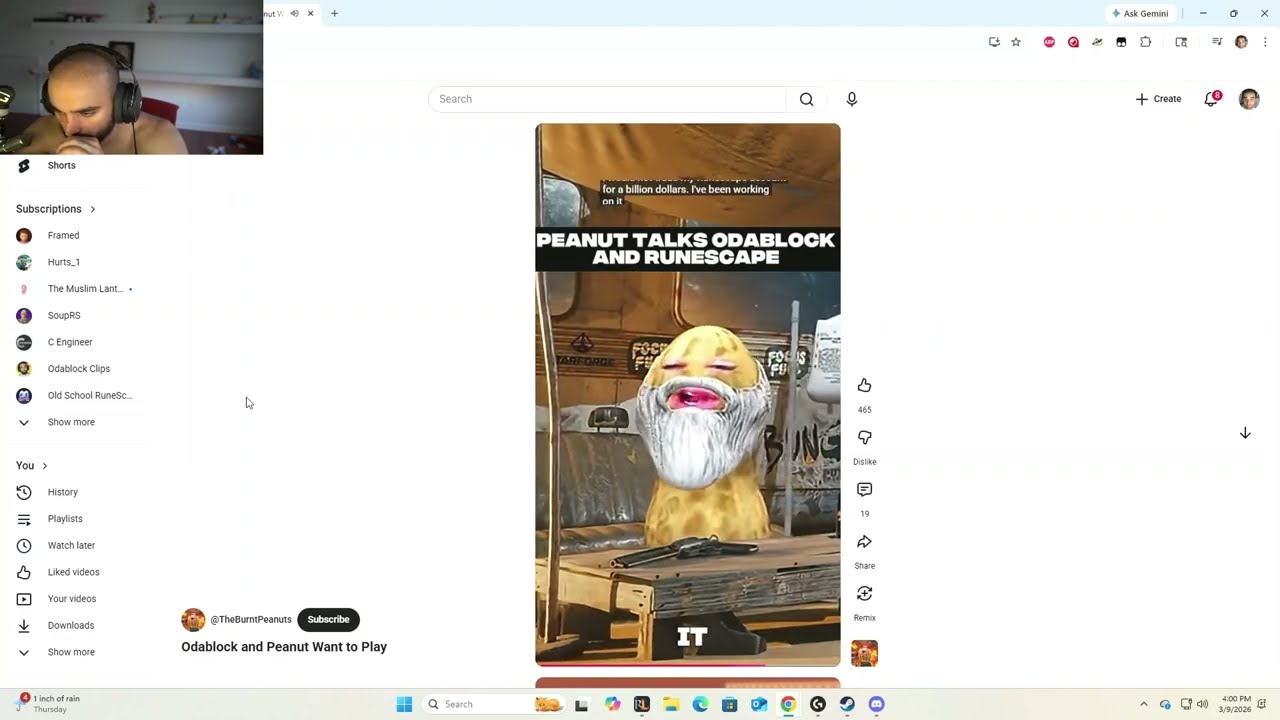Open Chrome media controls icon
The image size is (1280, 720).
[1217, 42]
